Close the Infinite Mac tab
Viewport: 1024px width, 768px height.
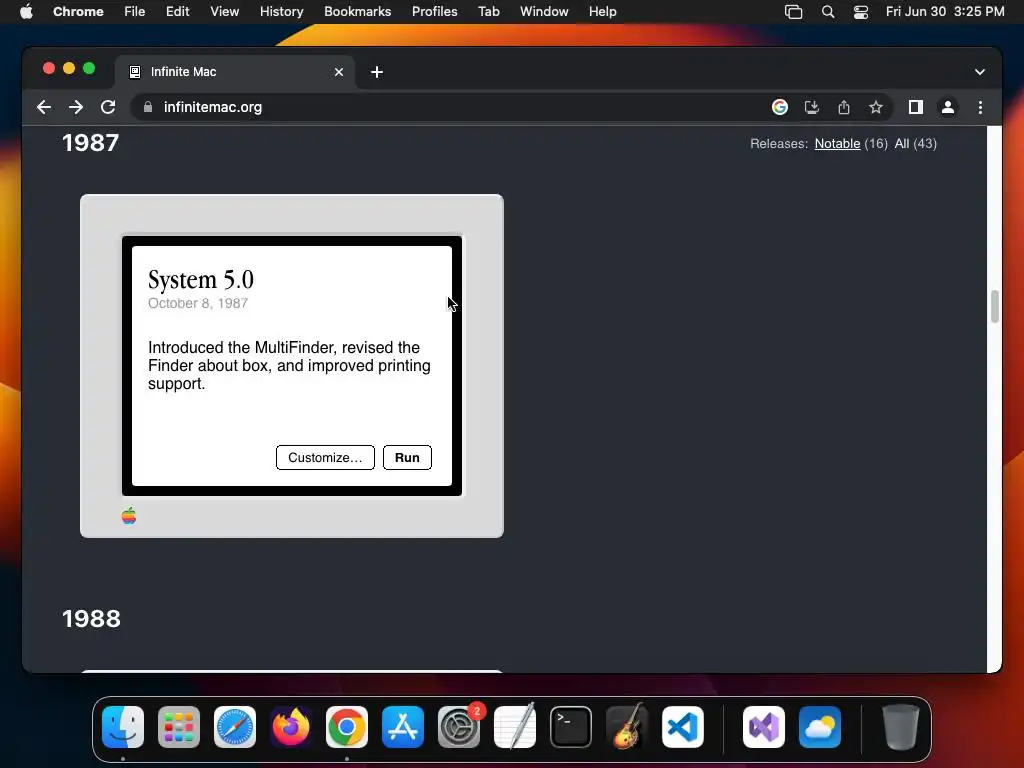point(339,72)
